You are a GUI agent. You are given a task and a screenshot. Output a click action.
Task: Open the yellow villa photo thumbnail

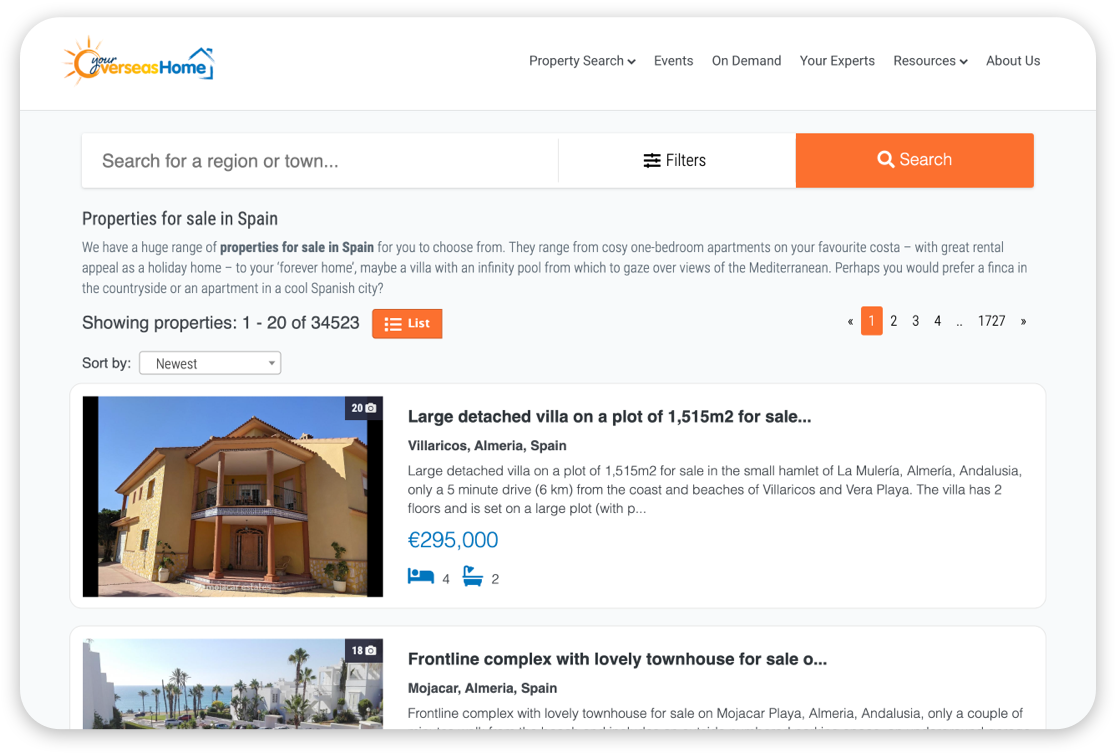click(x=233, y=496)
